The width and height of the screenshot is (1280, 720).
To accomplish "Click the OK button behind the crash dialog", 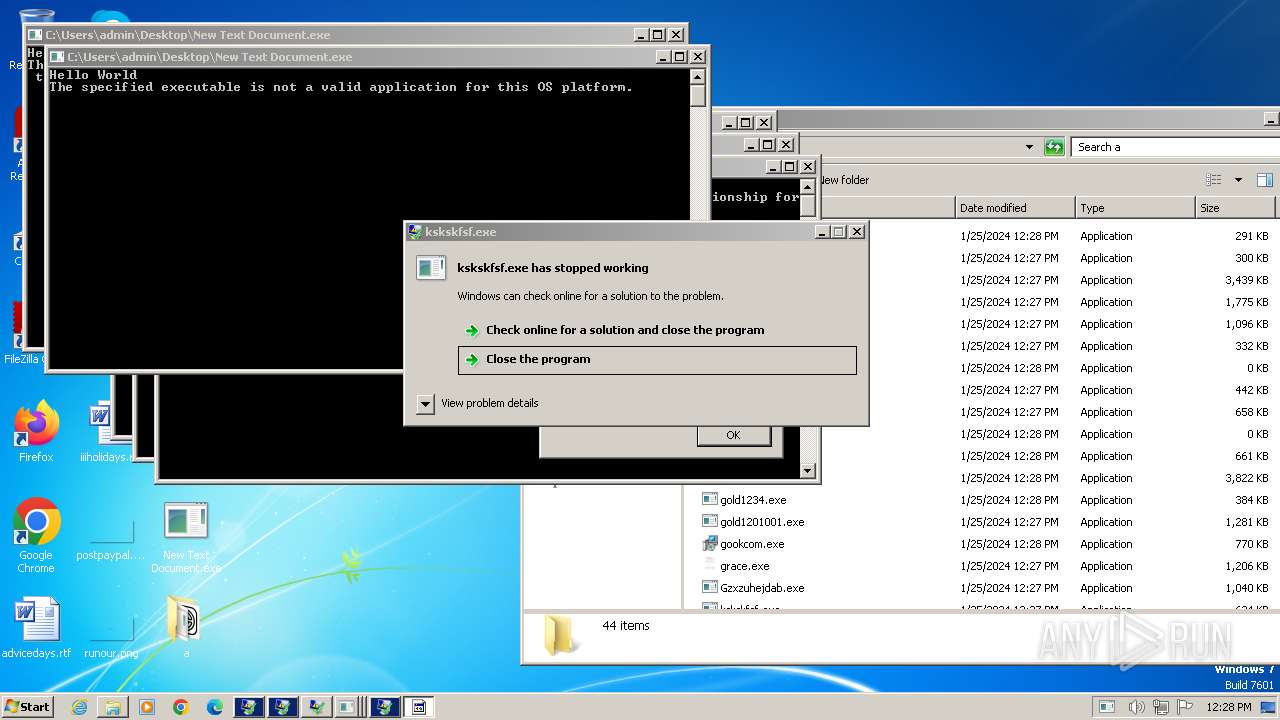I will point(733,435).
